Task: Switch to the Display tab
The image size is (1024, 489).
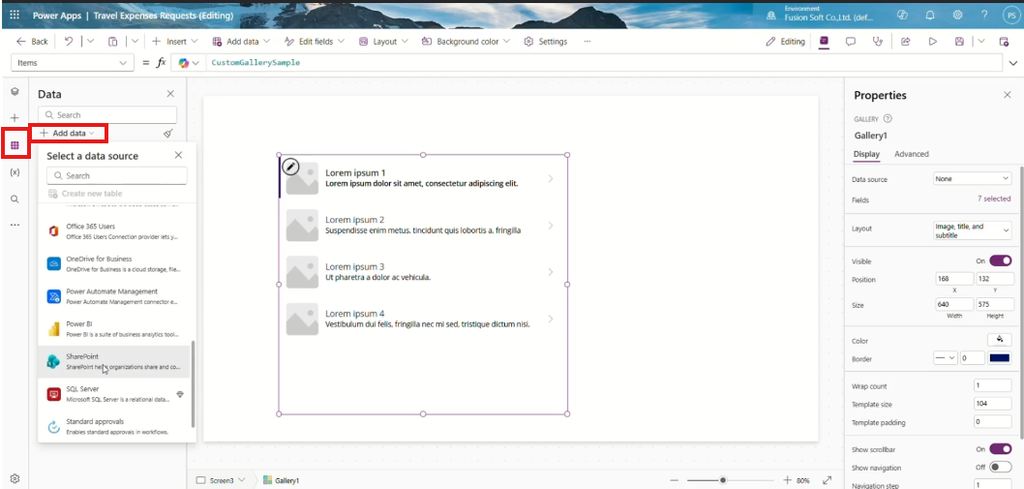Action: coord(867,154)
